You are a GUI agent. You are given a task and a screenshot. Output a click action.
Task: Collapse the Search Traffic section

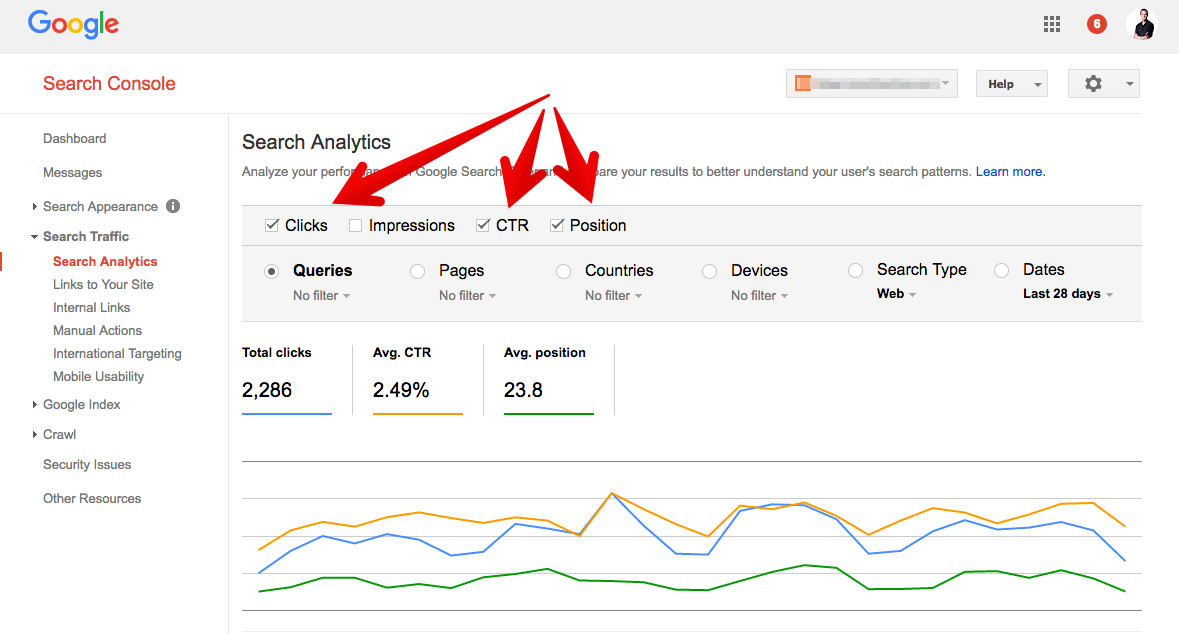pyautogui.click(x=85, y=237)
